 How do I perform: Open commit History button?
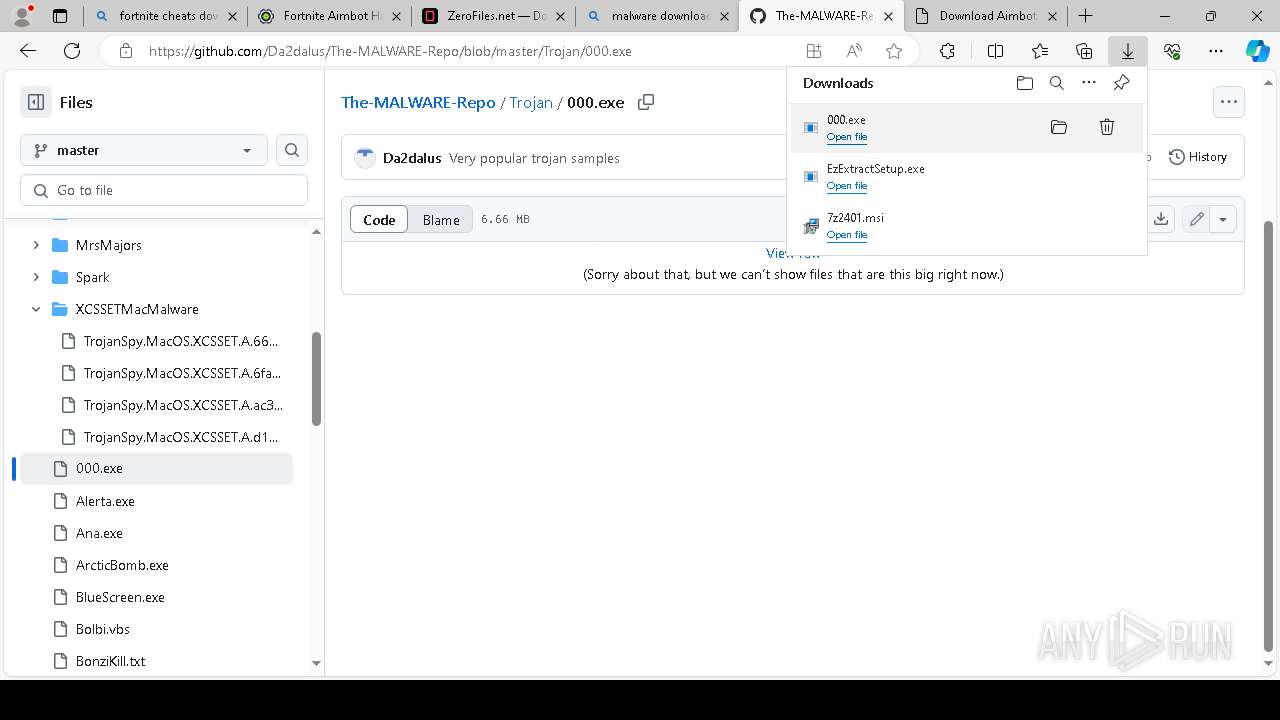tap(1198, 157)
